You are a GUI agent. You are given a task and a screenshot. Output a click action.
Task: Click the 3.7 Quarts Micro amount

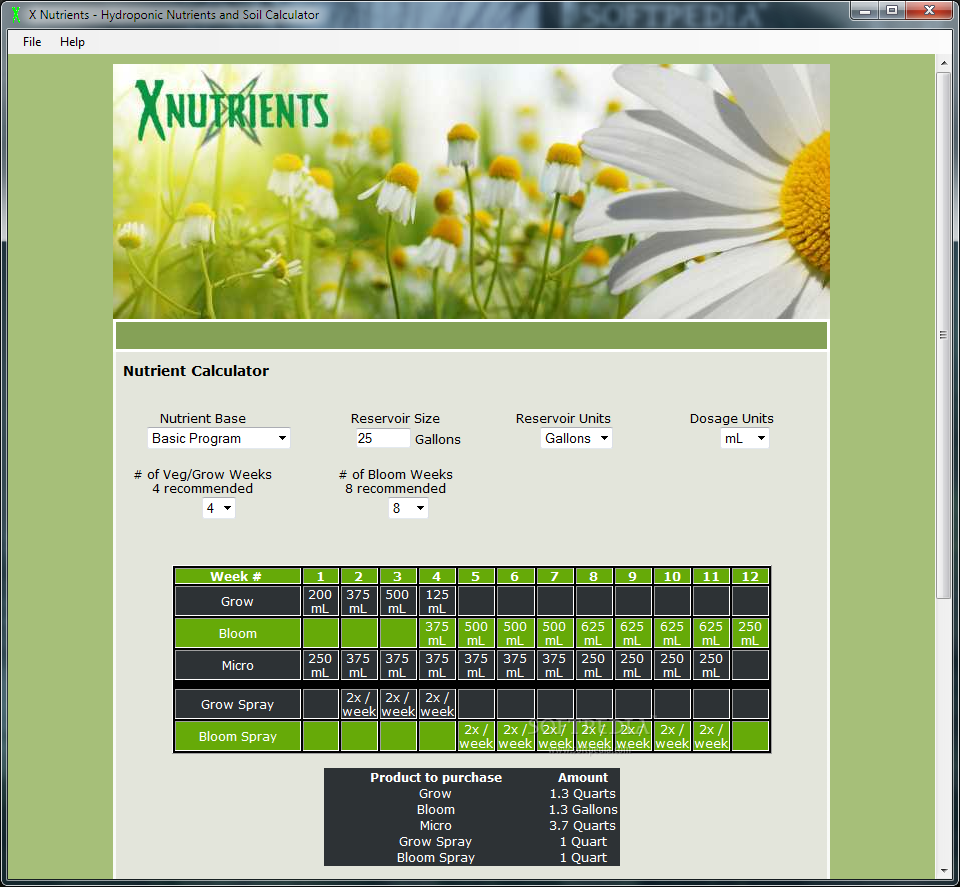[582, 826]
